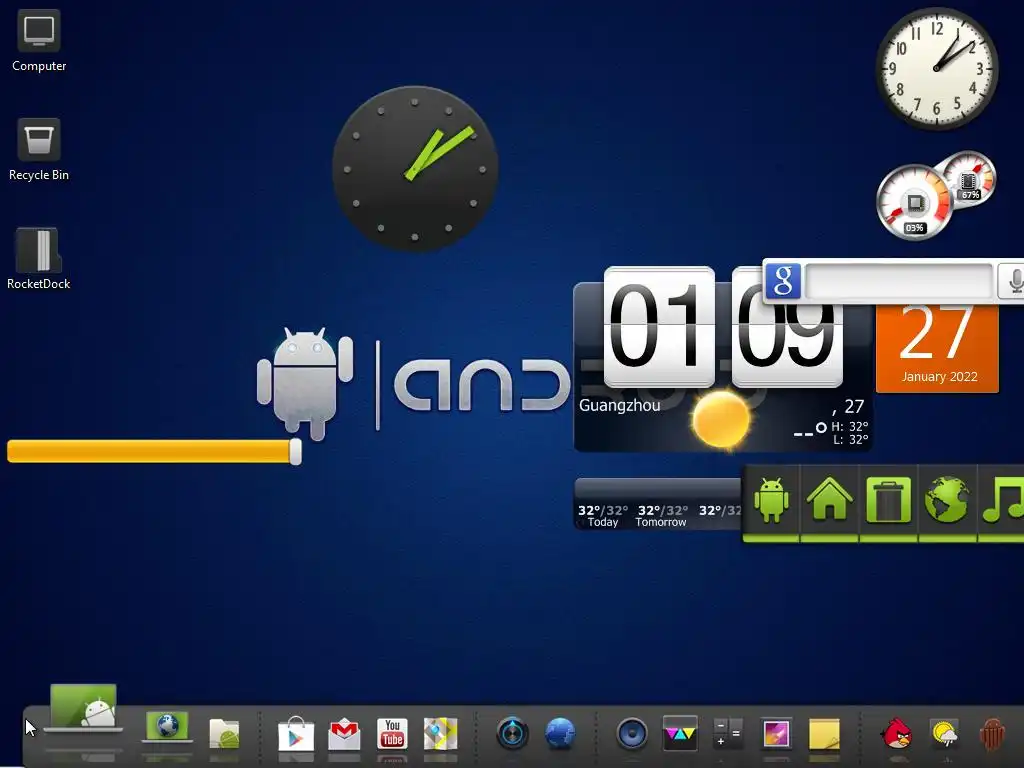Click the dark analog clock with green hands
The height and width of the screenshot is (768, 1024).
coord(415,168)
